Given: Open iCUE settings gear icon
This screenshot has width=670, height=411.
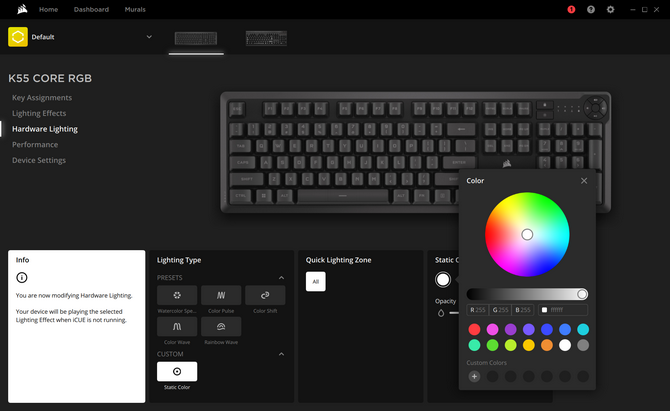Looking at the screenshot, I should pos(611,9).
